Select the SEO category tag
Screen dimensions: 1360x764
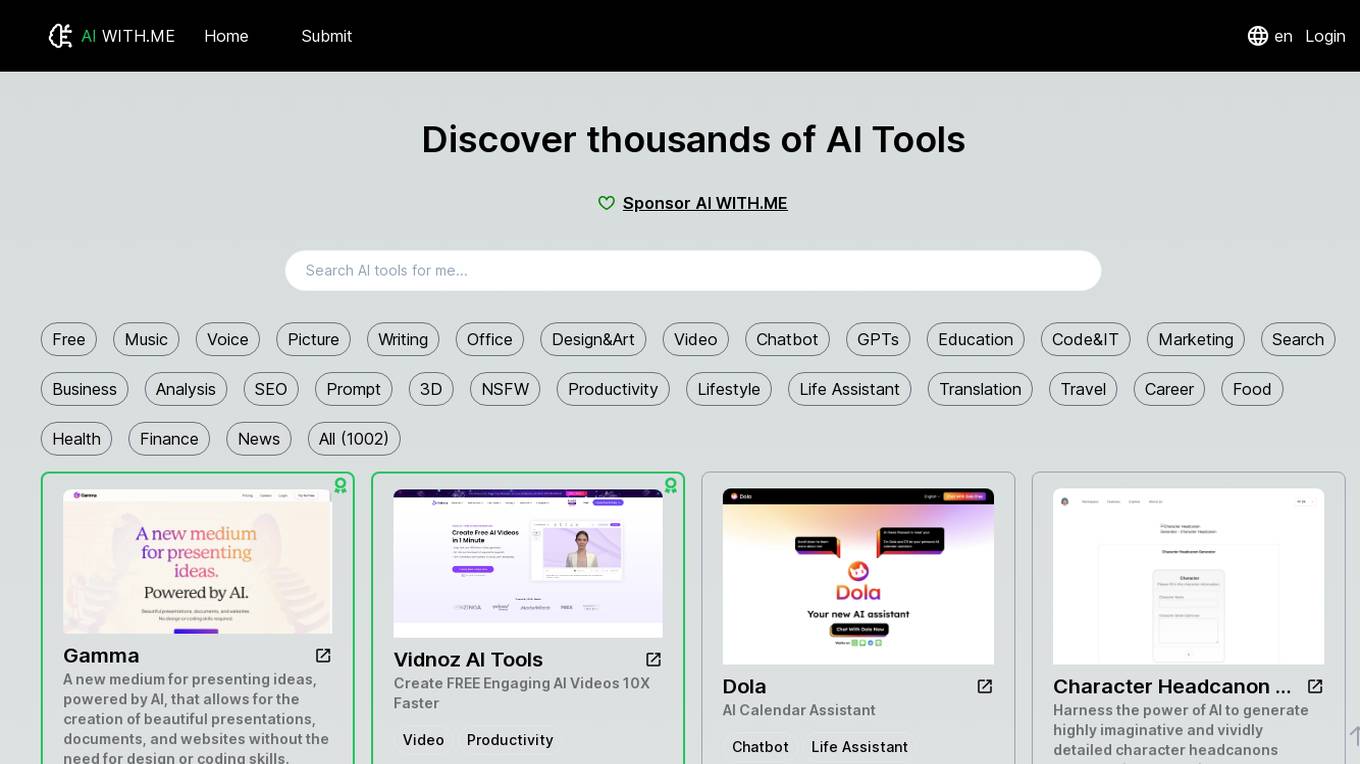pos(271,389)
